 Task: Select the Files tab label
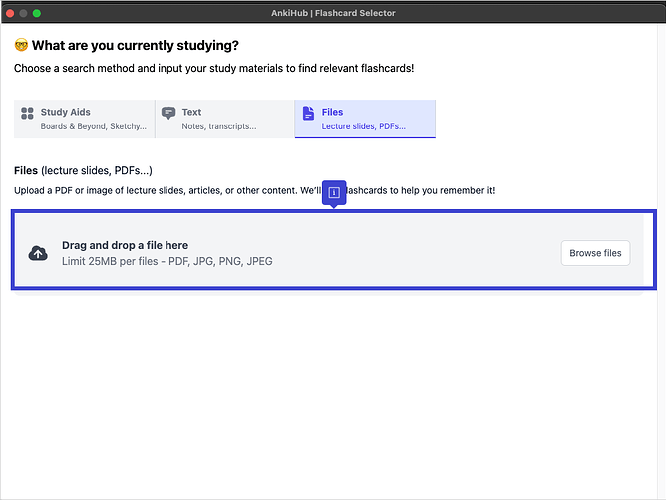point(332,113)
